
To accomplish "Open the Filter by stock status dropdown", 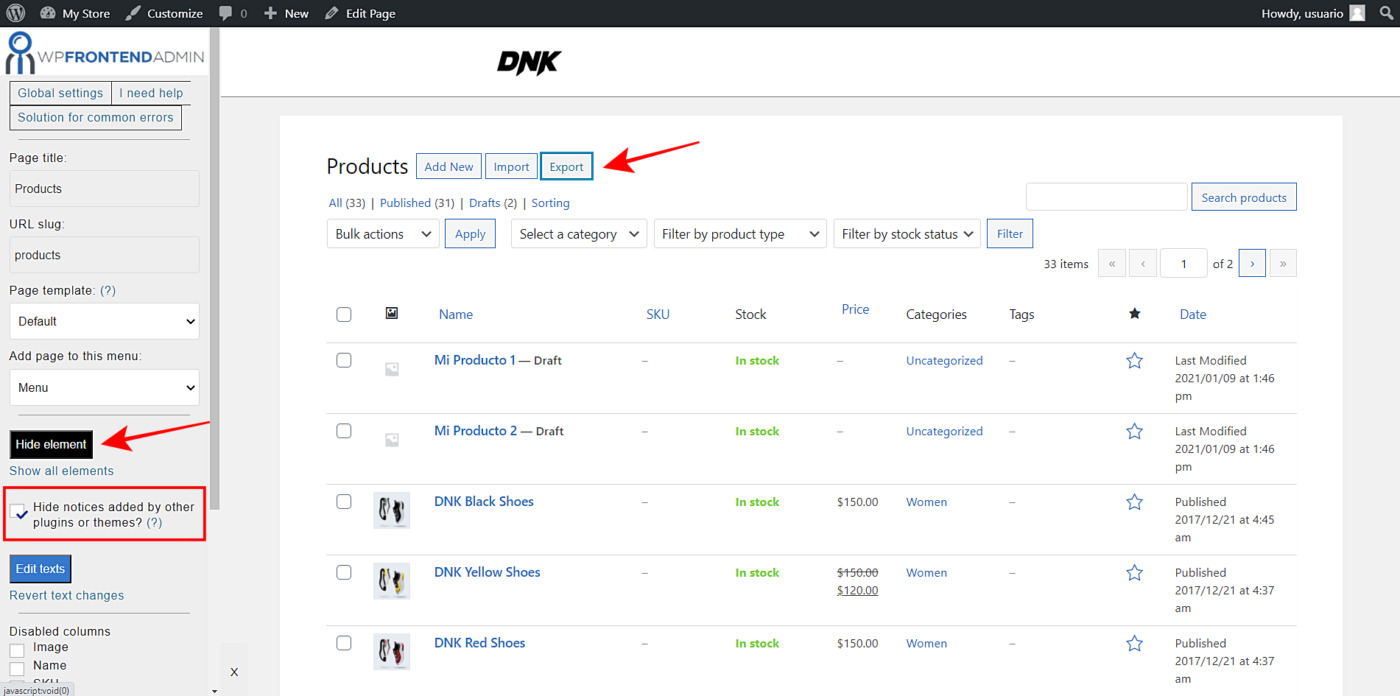I will click(x=907, y=234).
